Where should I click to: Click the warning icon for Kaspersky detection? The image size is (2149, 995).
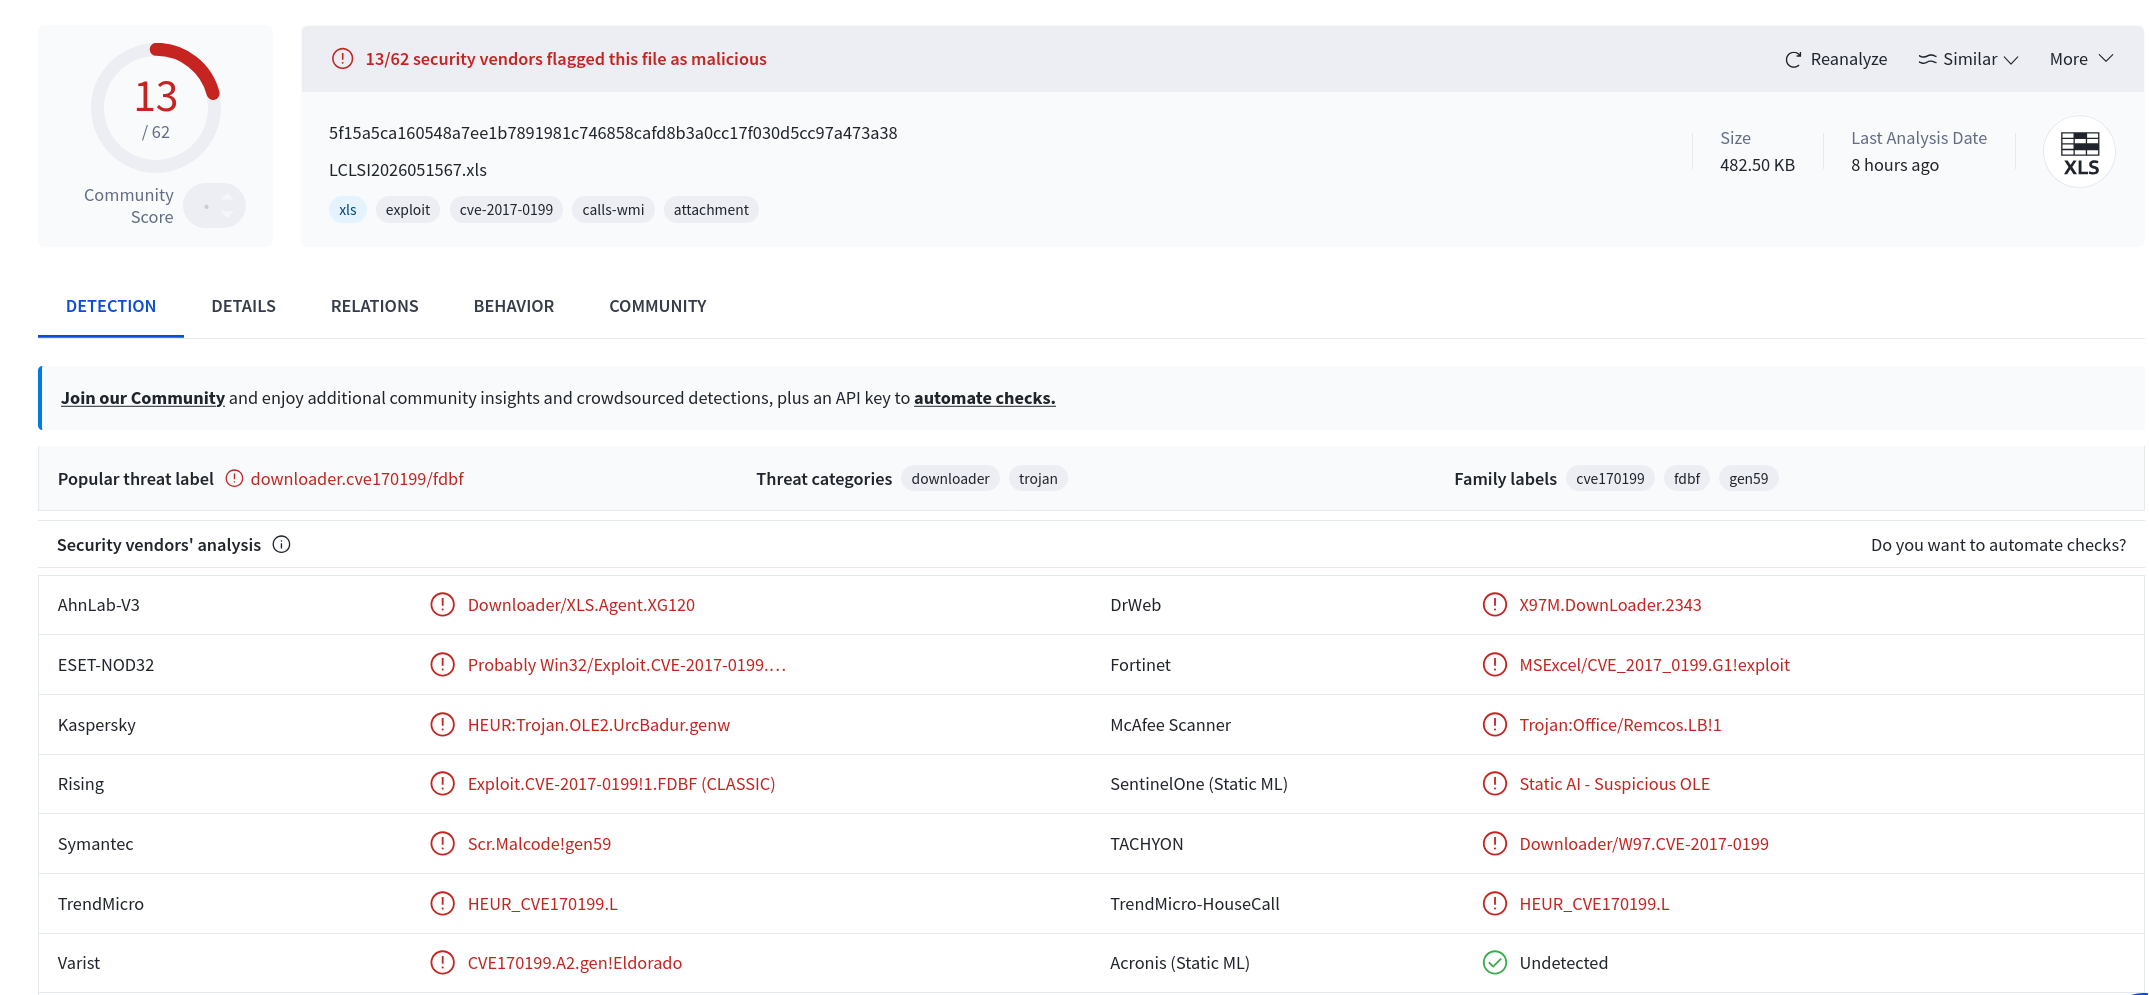[442, 724]
